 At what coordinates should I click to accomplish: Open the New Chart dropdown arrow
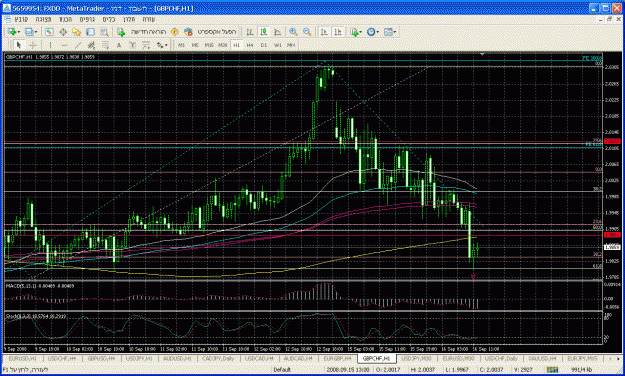click(19, 32)
